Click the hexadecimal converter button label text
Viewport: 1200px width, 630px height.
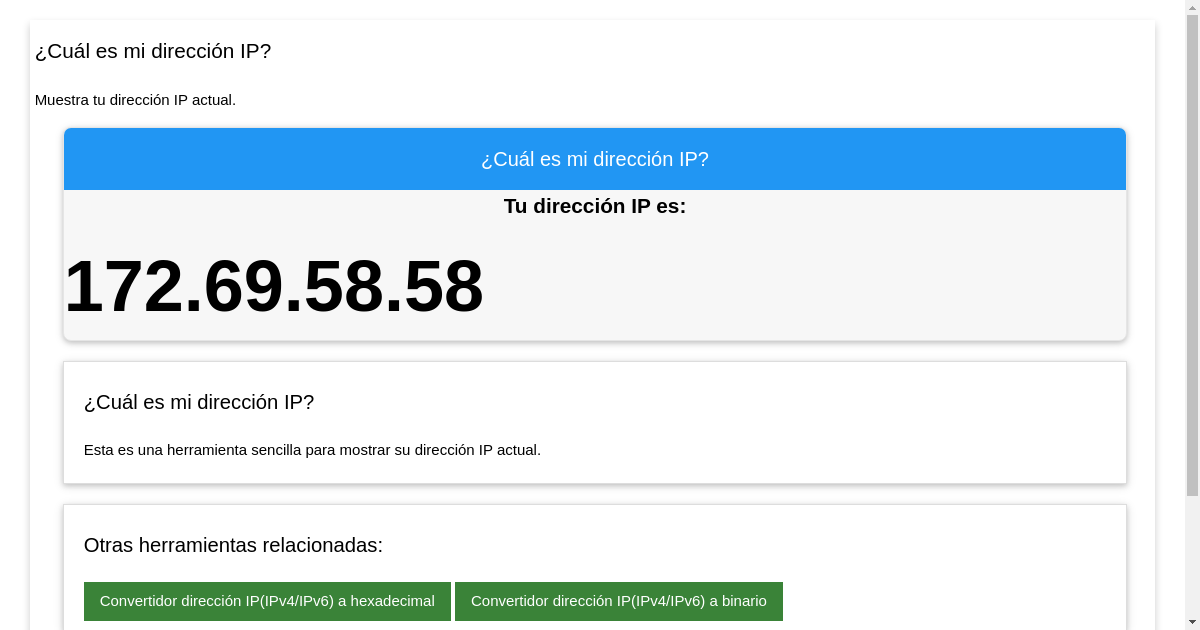267,601
